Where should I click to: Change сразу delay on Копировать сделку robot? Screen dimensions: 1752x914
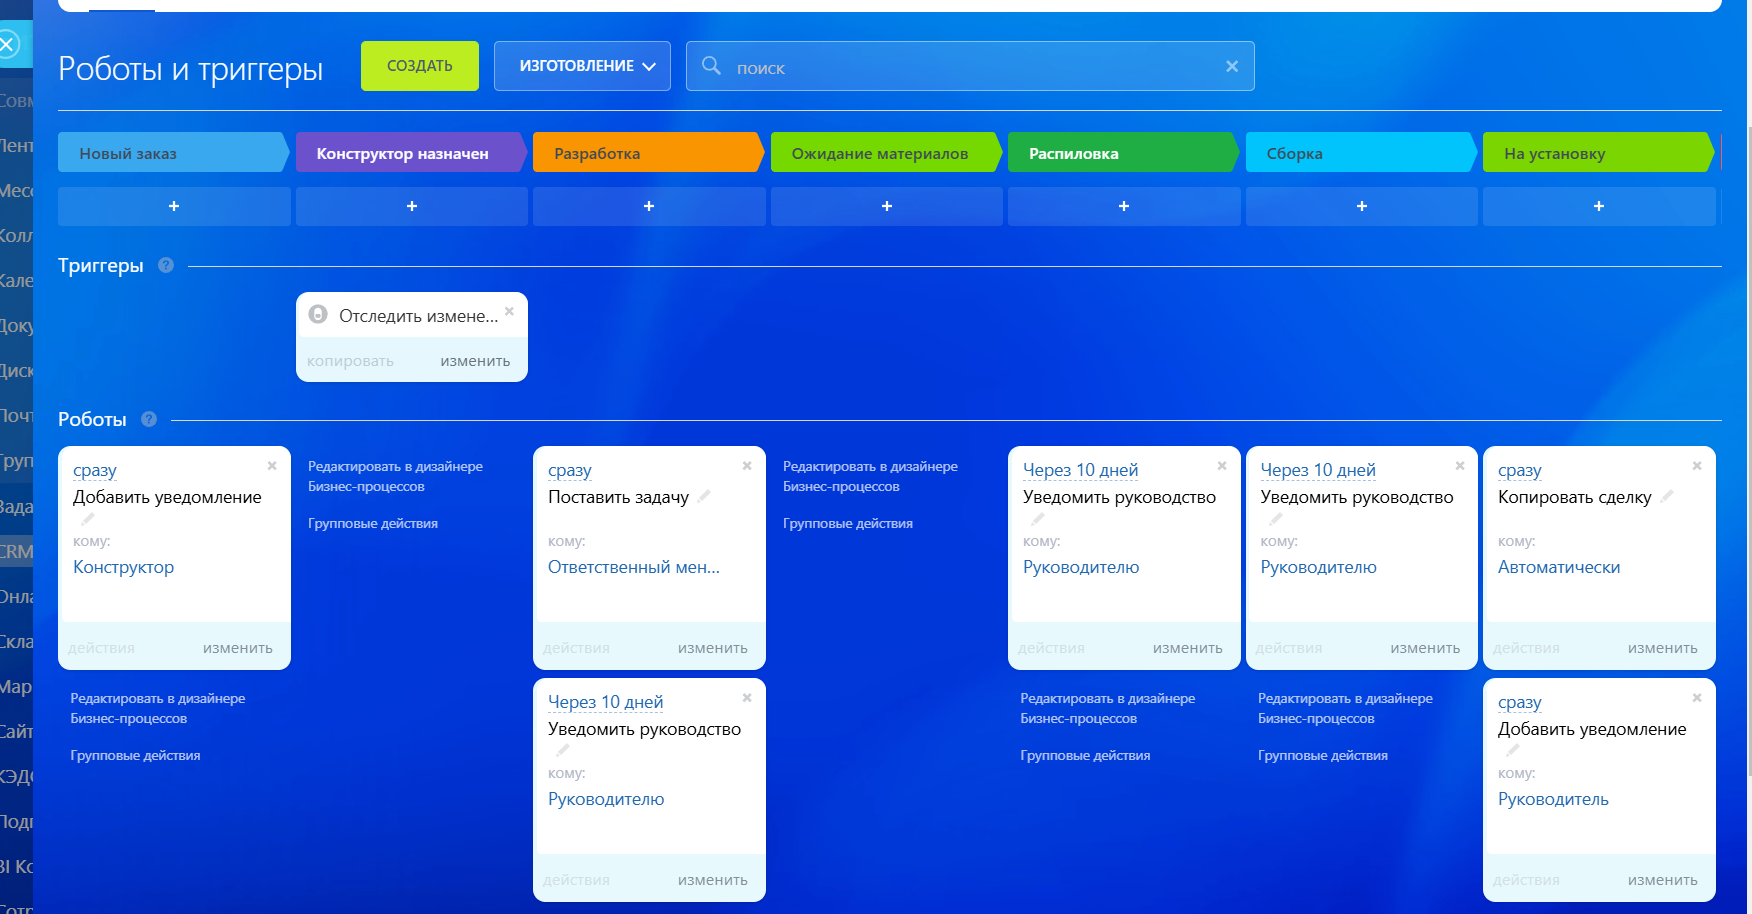[1520, 470]
